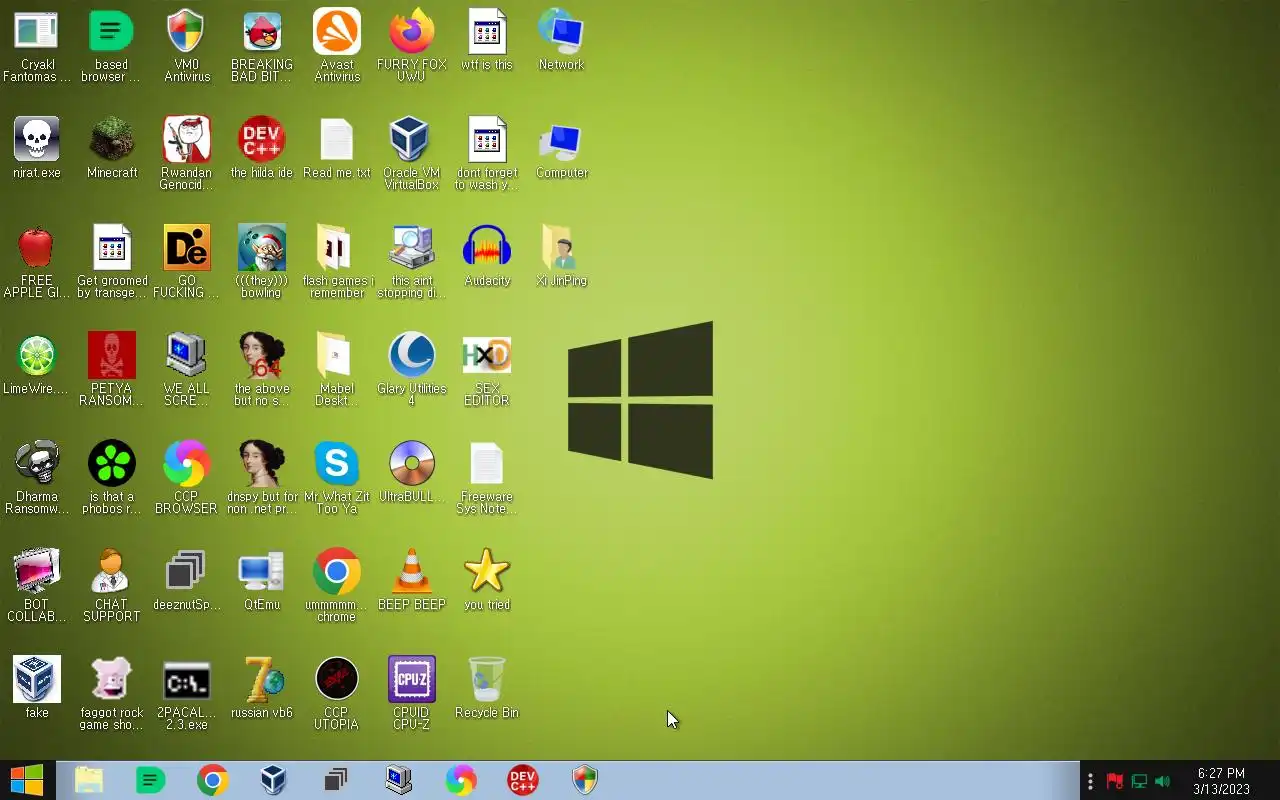Open the 'fake' VirtualBox icon
The image size is (1280, 800).
[x=36, y=680]
